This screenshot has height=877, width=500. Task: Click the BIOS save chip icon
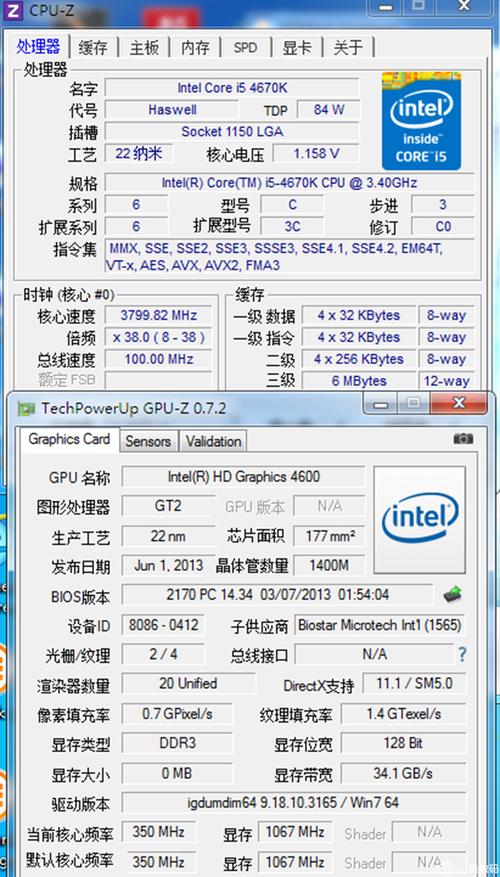452,595
